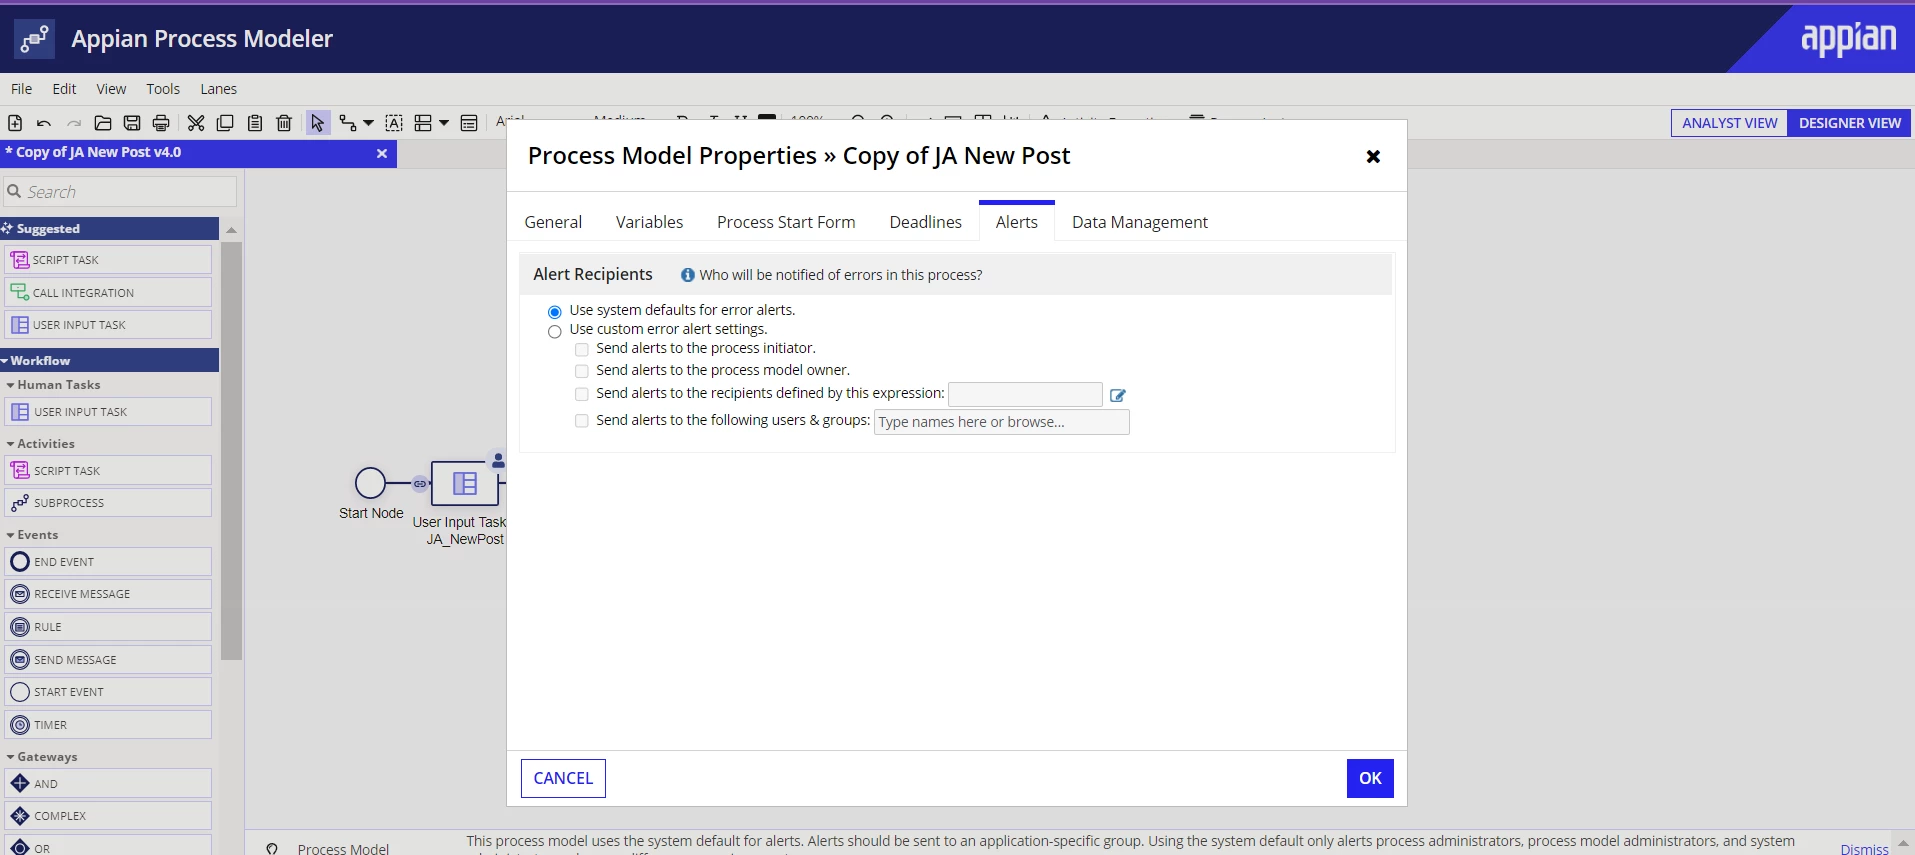Click the info icon beside Alert Recipients
This screenshot has width=1915, height=855.
click(688, 275)
